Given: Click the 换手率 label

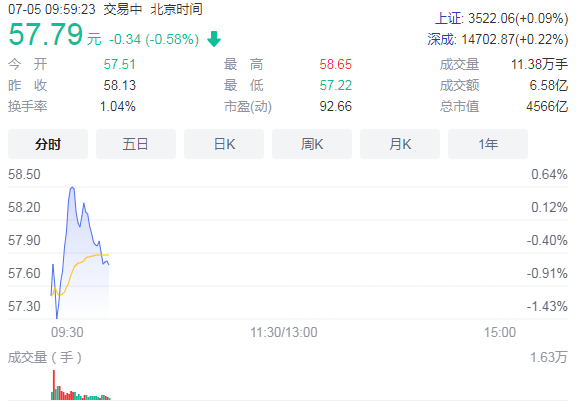Looking at the screenshot, I should point(28,106).
